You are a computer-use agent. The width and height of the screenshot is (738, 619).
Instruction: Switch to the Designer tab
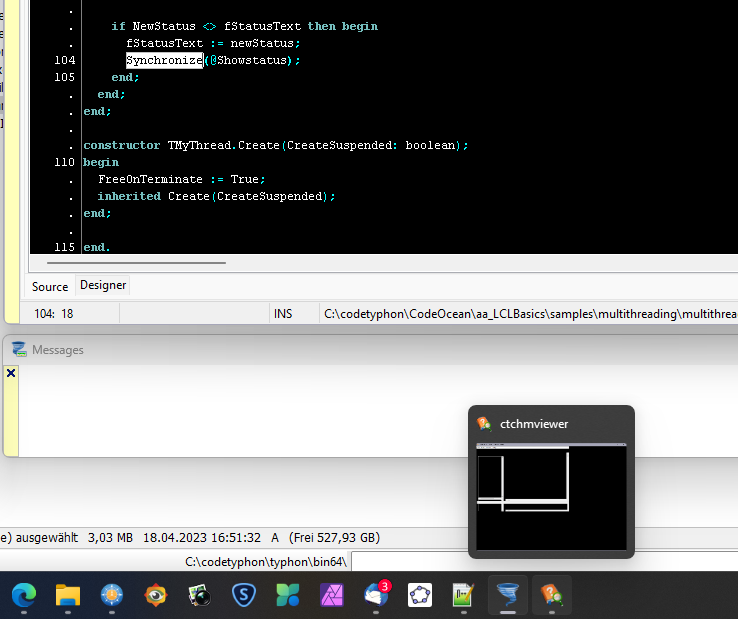coord(103,285)
